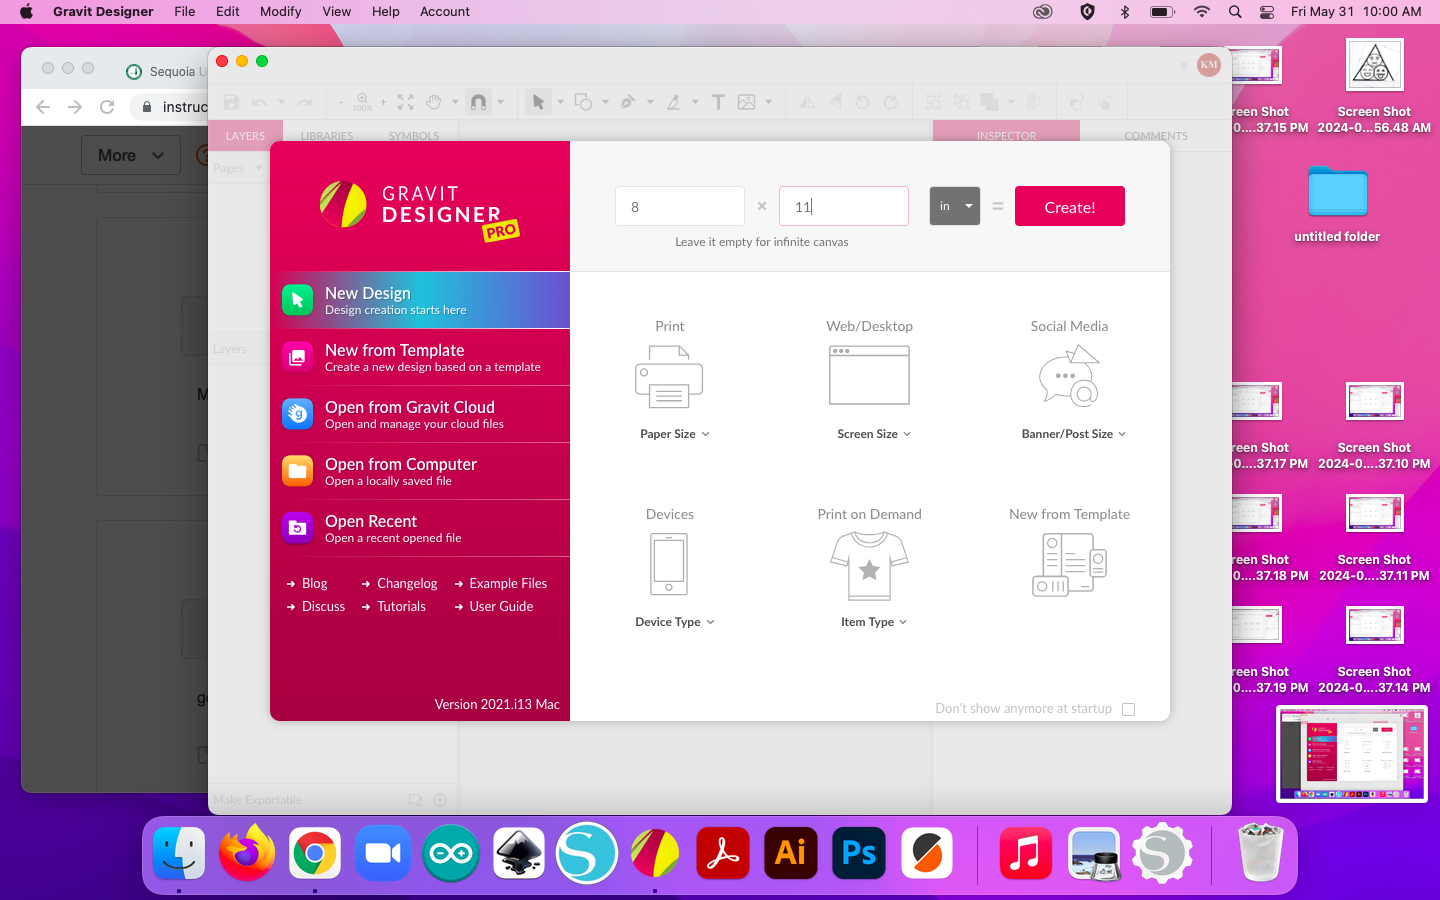The width and height of the screenshot is (1440, 900).
Task: Switch to the Symbols tab
Action: coord(414,136)
